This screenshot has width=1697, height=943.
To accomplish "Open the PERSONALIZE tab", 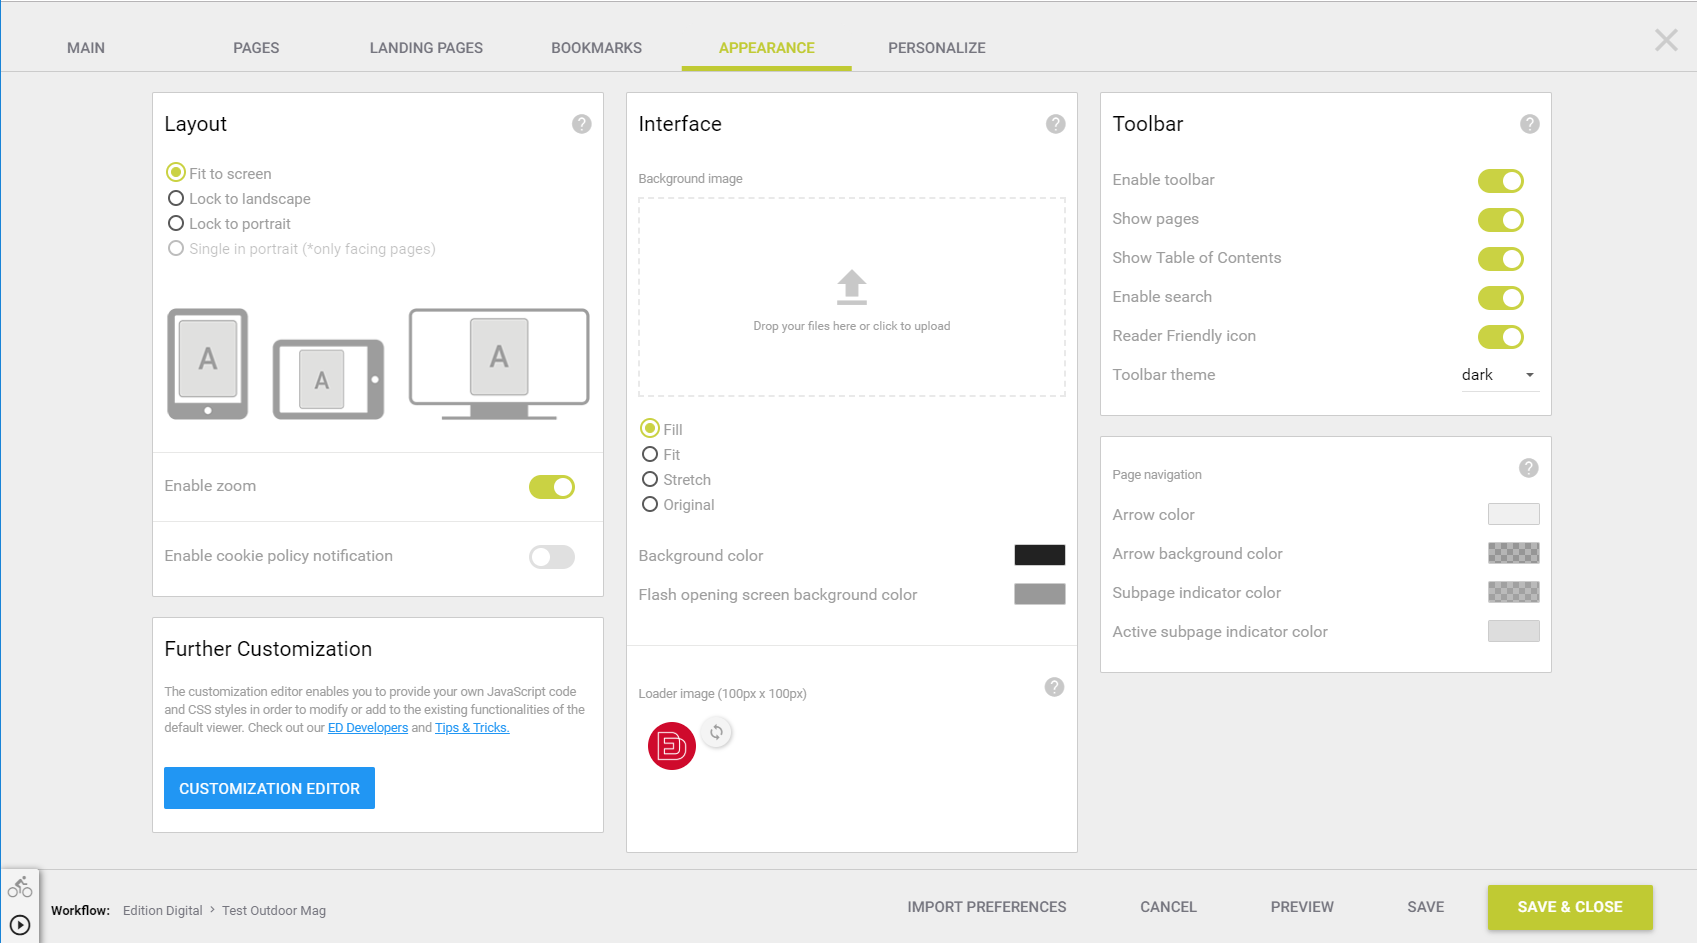I will (936, 47).
